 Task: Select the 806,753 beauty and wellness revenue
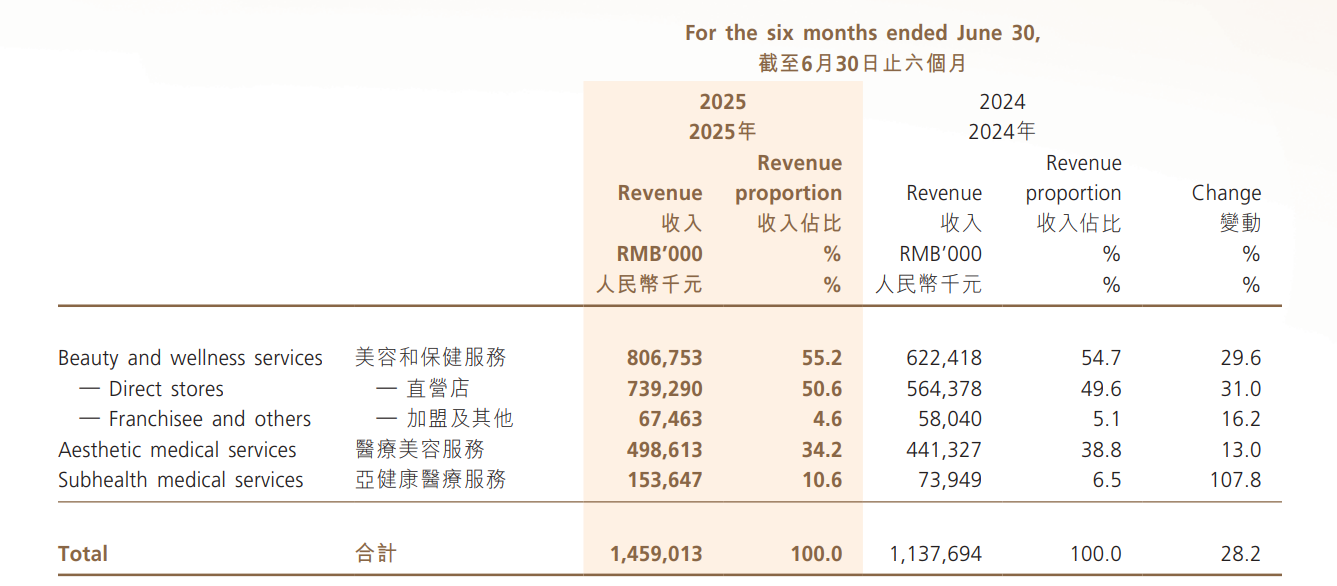(664, 358)
